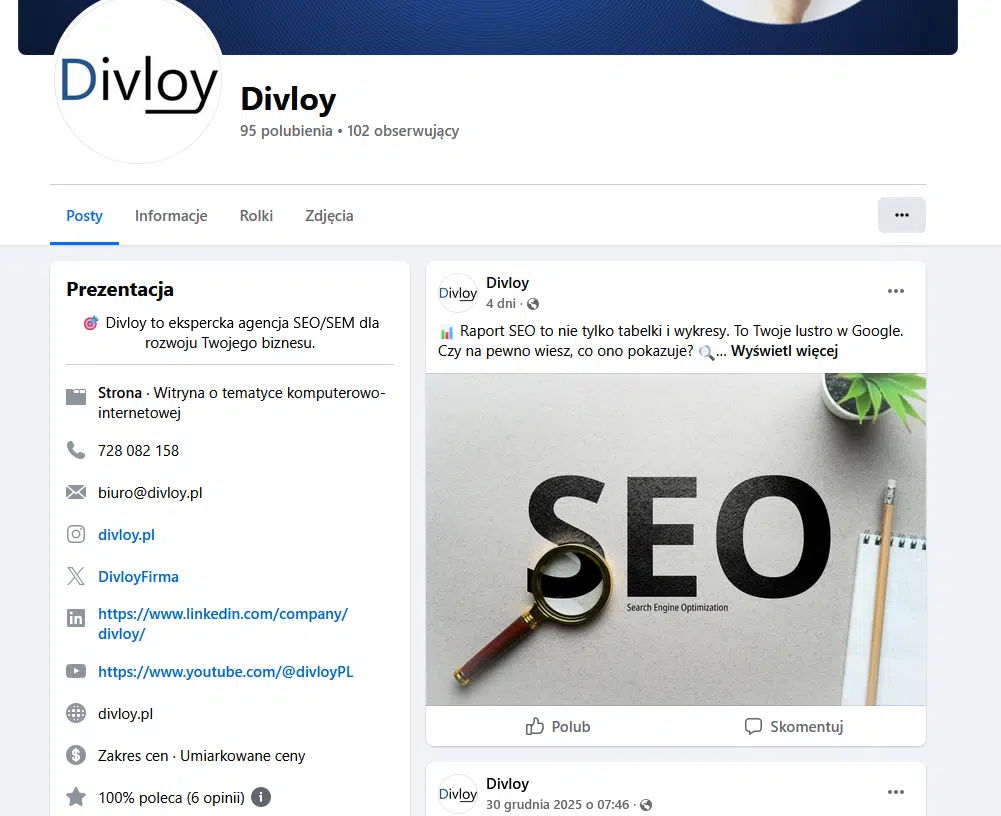Select the Zdjęcia tab
This screenshot has height=816, width=1001.
point(329,216)
